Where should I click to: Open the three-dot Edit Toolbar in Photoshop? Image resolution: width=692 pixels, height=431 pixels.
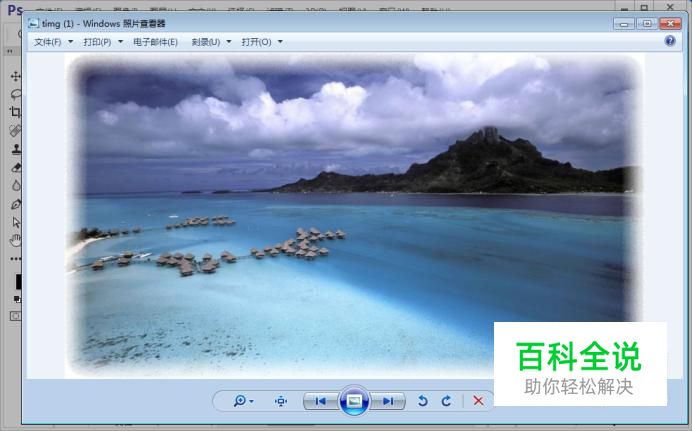pyautogui.click(x=16, y=259)
